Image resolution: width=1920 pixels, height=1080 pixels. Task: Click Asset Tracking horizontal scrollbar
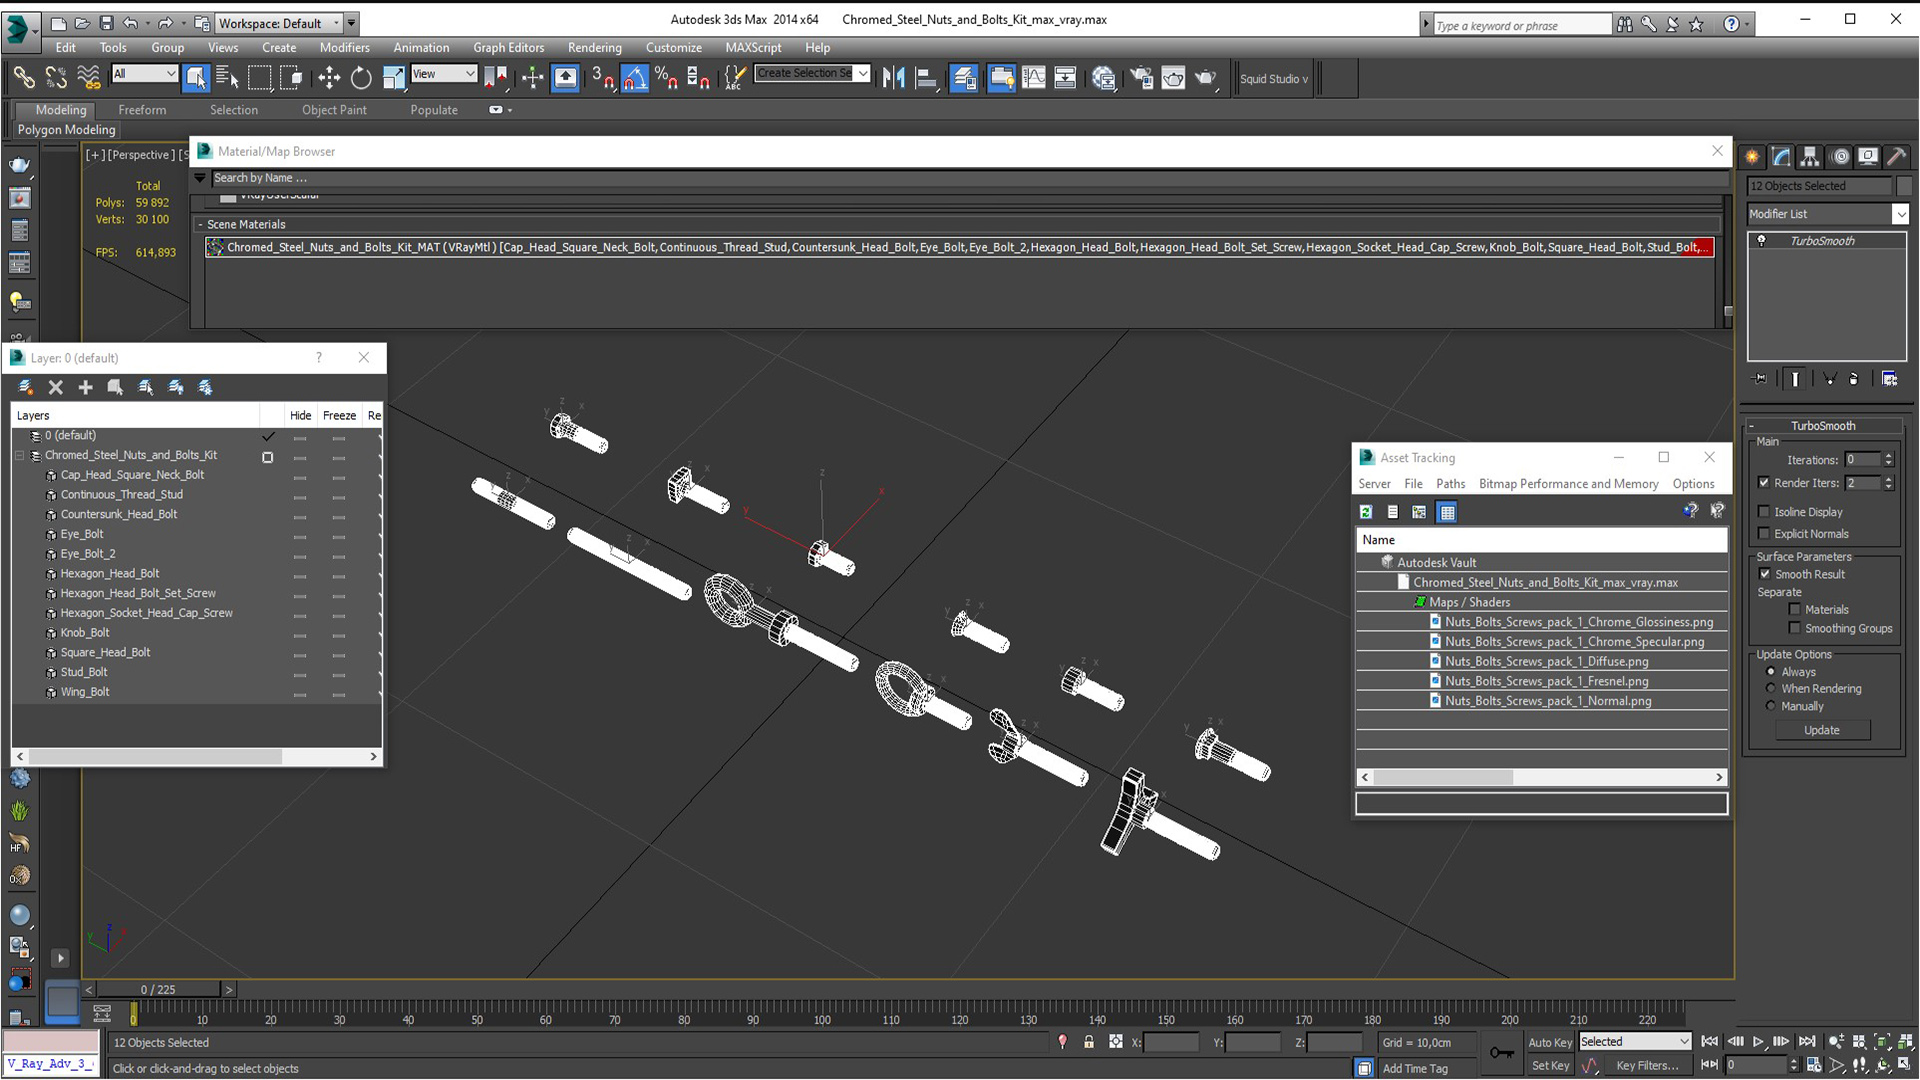[1443, 777]
